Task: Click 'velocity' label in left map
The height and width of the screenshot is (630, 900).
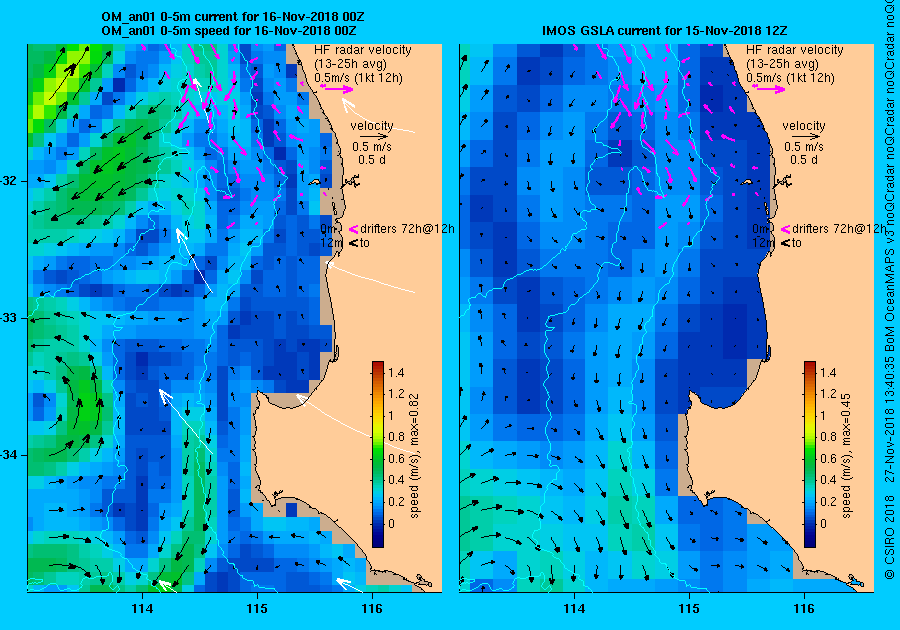Action: (x=372, y=126)
